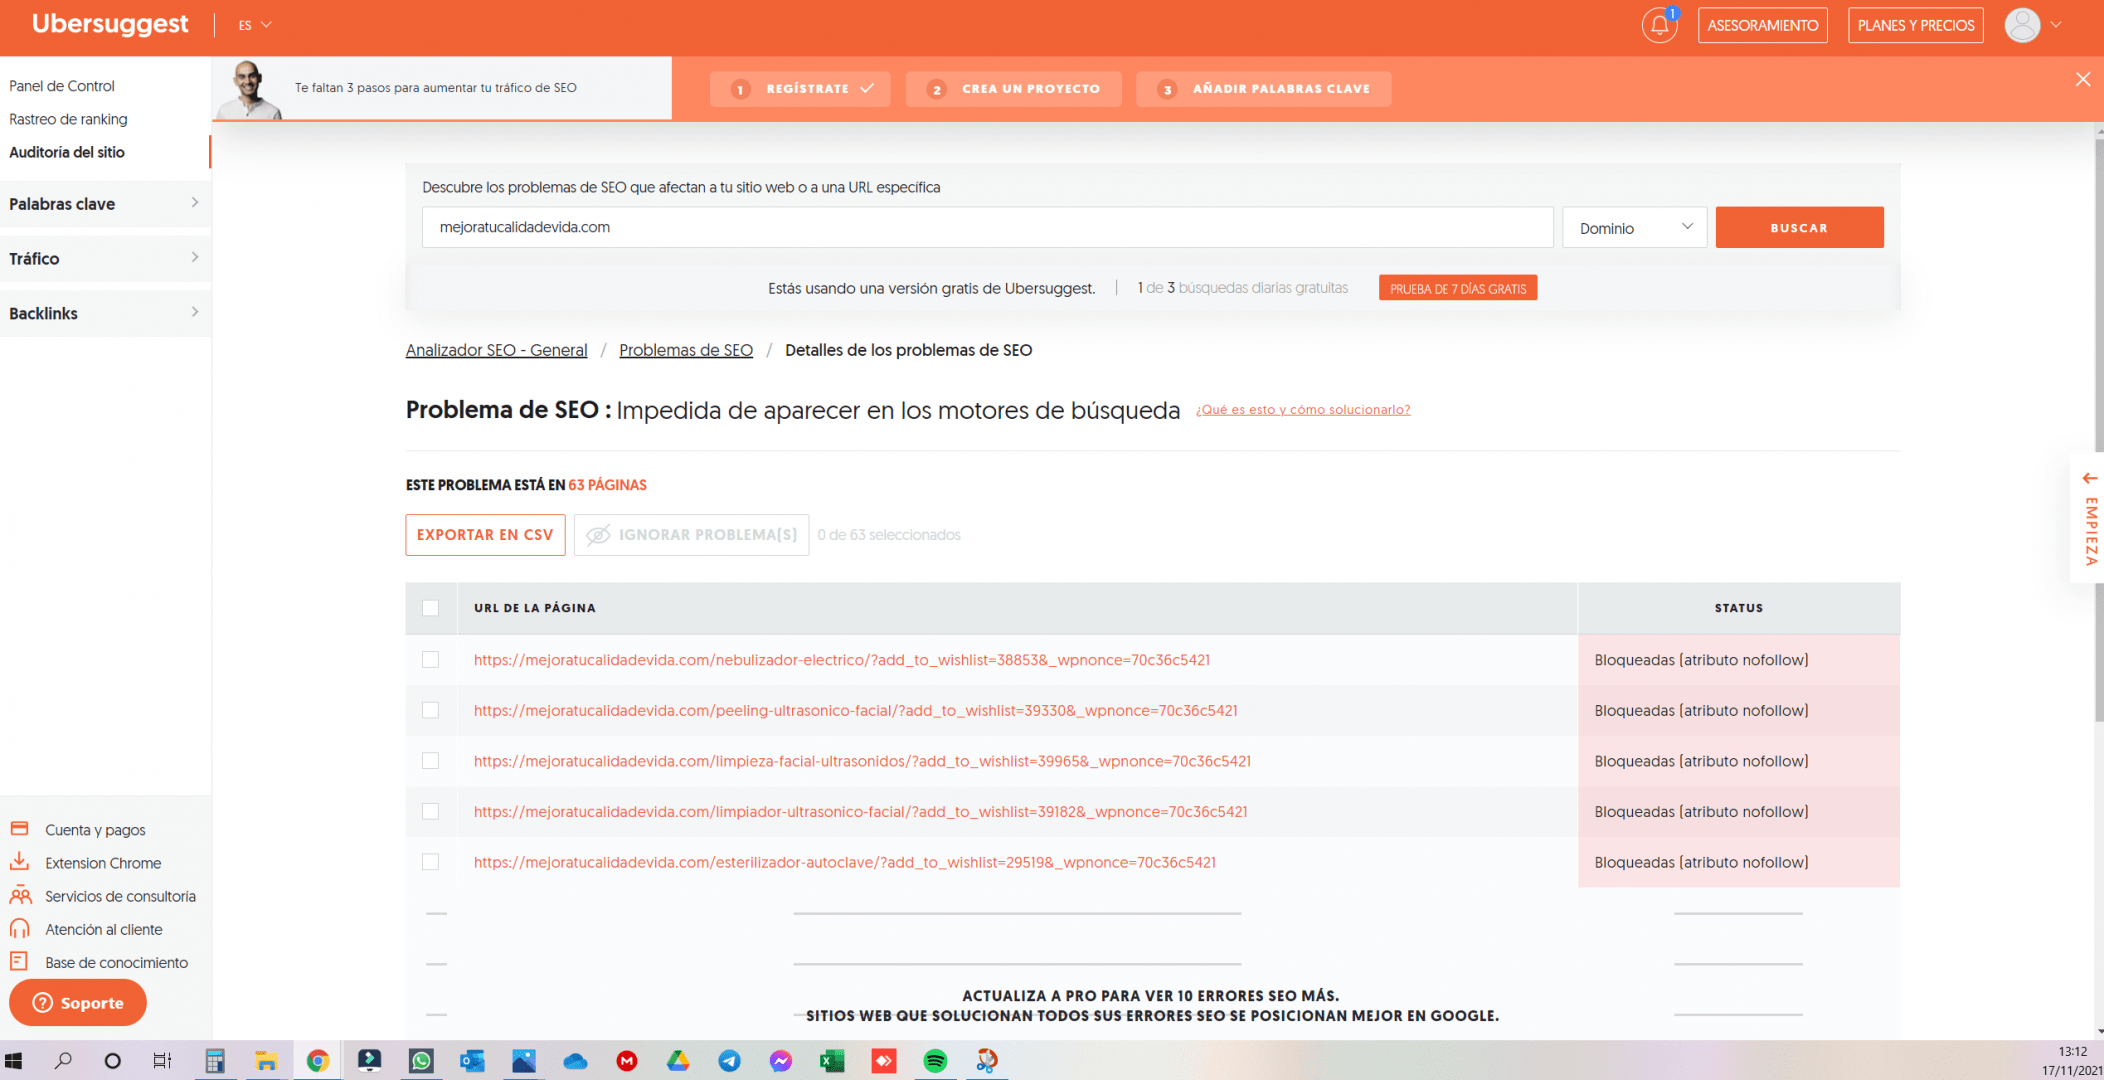Open File Explorer from the taskbar

pyautogui.click(x=266, y=1061)
